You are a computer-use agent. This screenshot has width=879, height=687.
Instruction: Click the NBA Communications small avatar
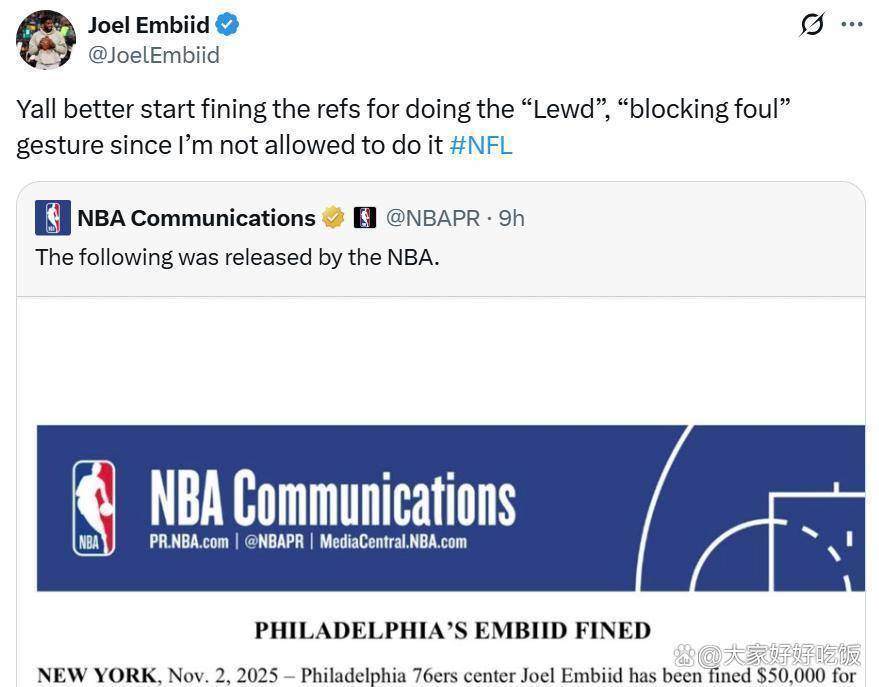pos(52,218)
